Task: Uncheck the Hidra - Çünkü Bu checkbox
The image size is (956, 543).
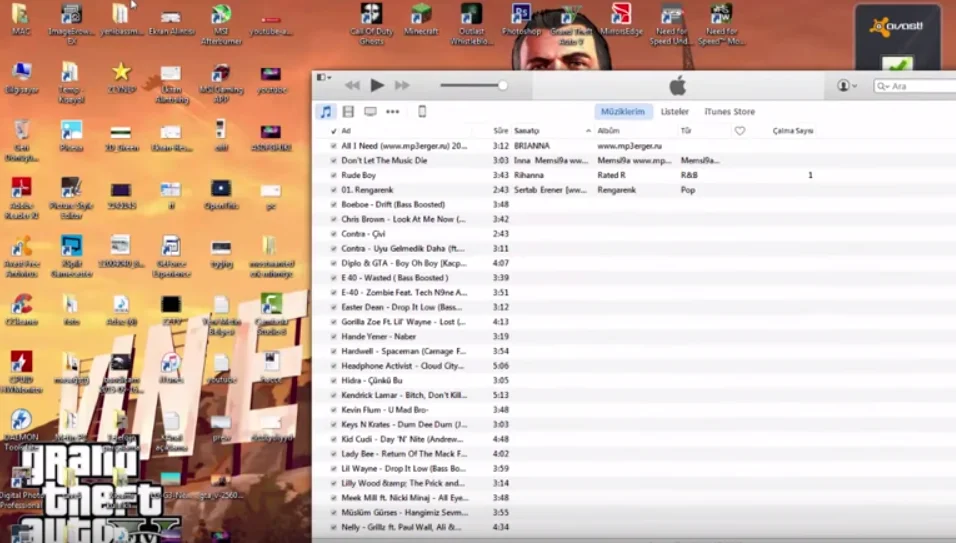Action: (x=334, y=380)
